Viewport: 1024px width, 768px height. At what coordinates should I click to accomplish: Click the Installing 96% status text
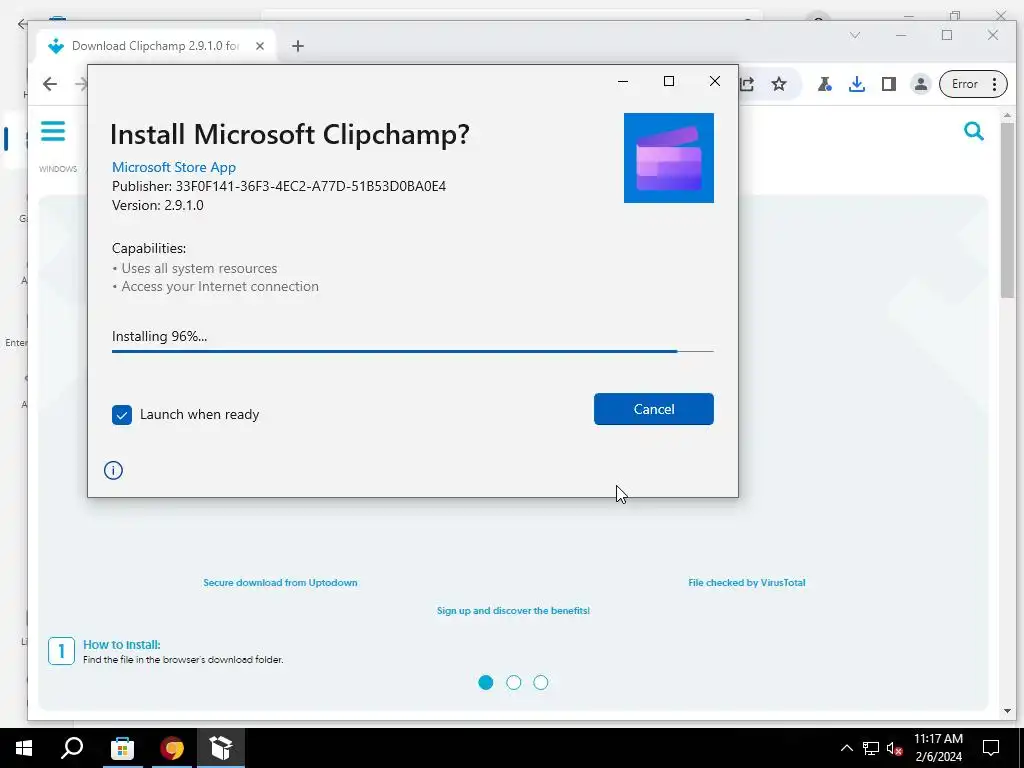159,336
